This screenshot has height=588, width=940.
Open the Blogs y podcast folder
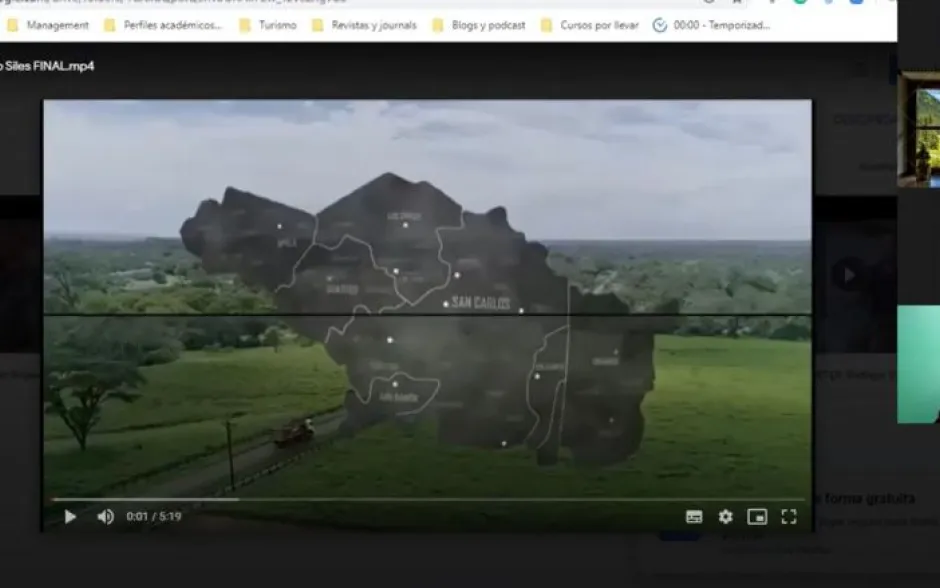click(478, 25)
